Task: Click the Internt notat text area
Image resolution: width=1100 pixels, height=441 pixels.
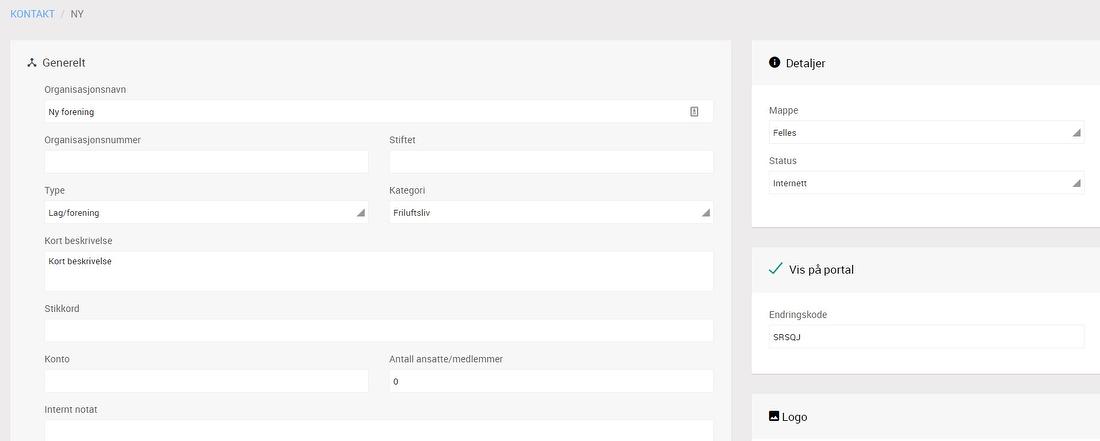Action: click(378, 430)
